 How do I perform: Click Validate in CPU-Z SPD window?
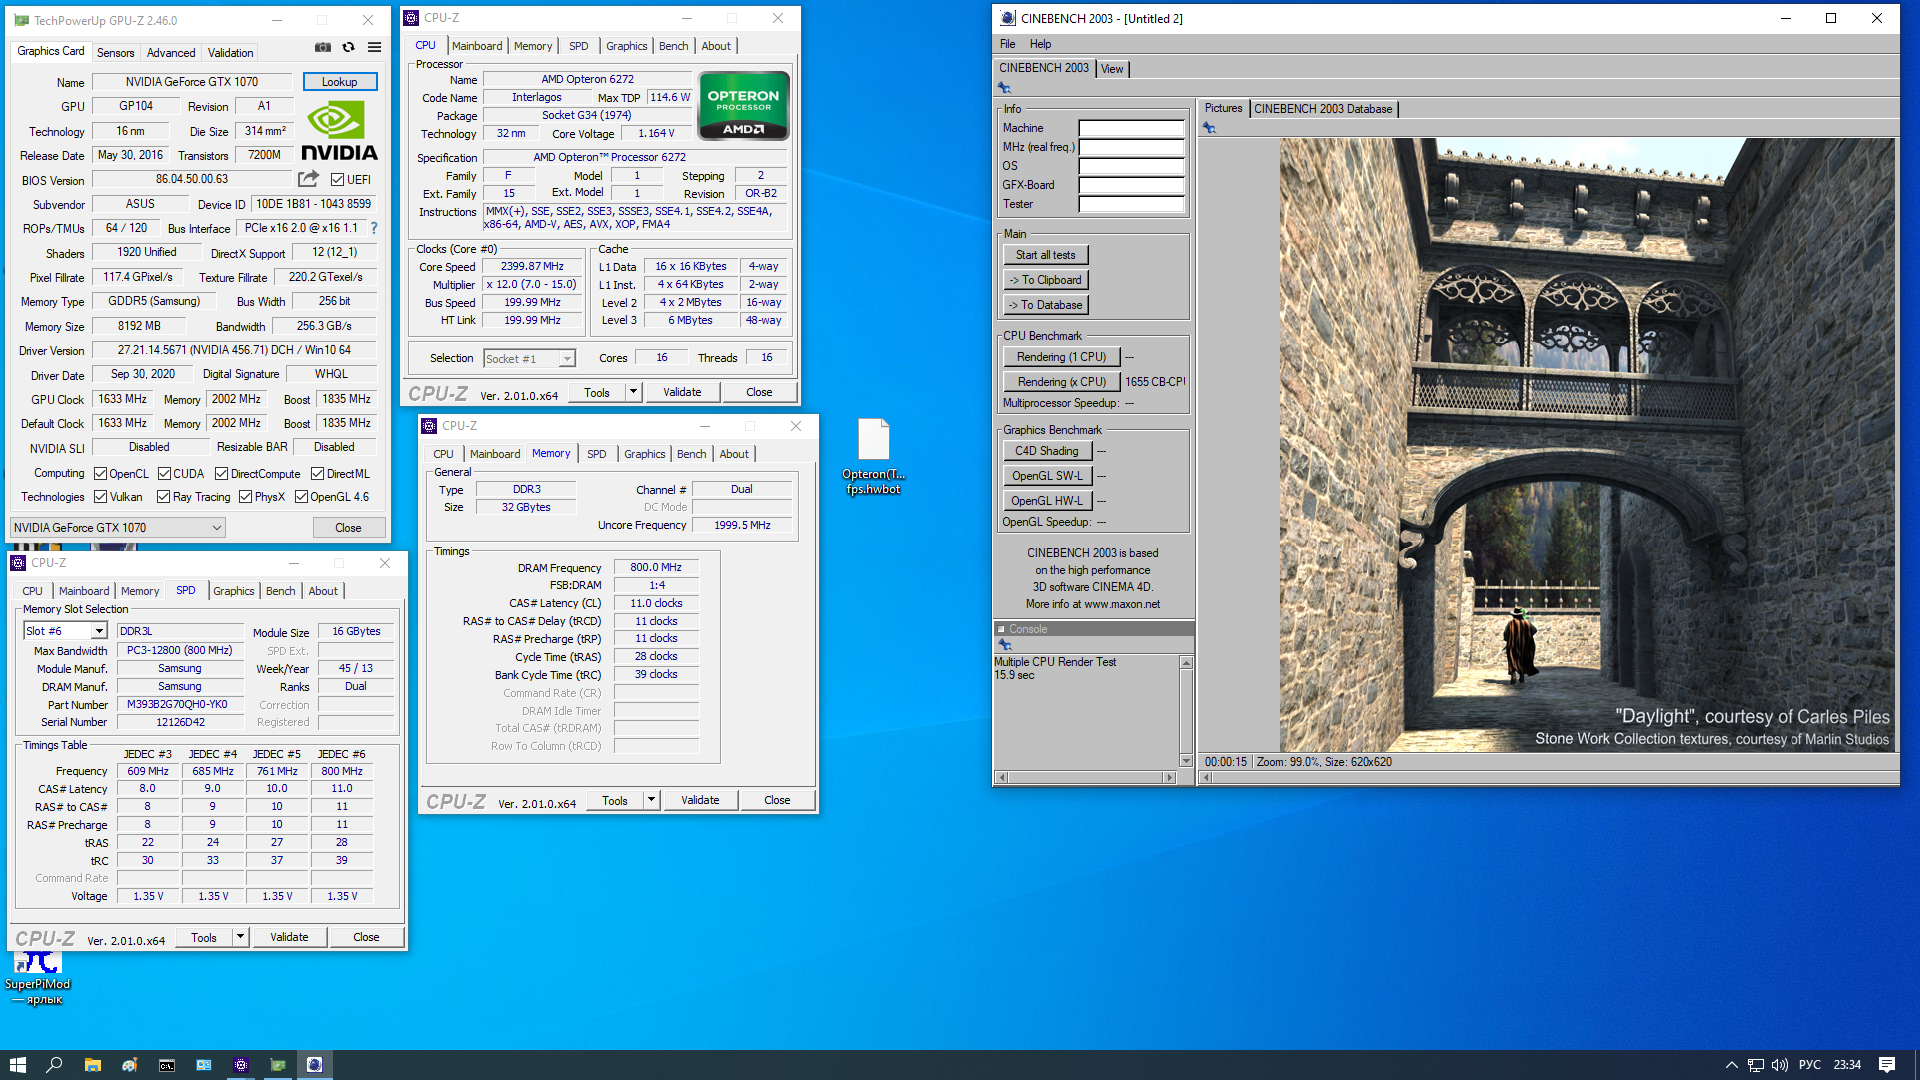click(289, 937)
